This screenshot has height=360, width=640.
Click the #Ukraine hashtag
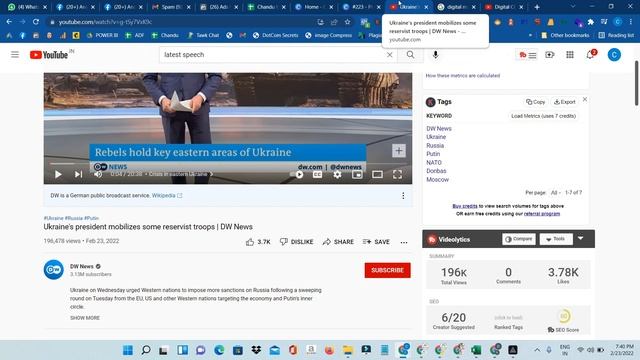click(x=53, y=218)
